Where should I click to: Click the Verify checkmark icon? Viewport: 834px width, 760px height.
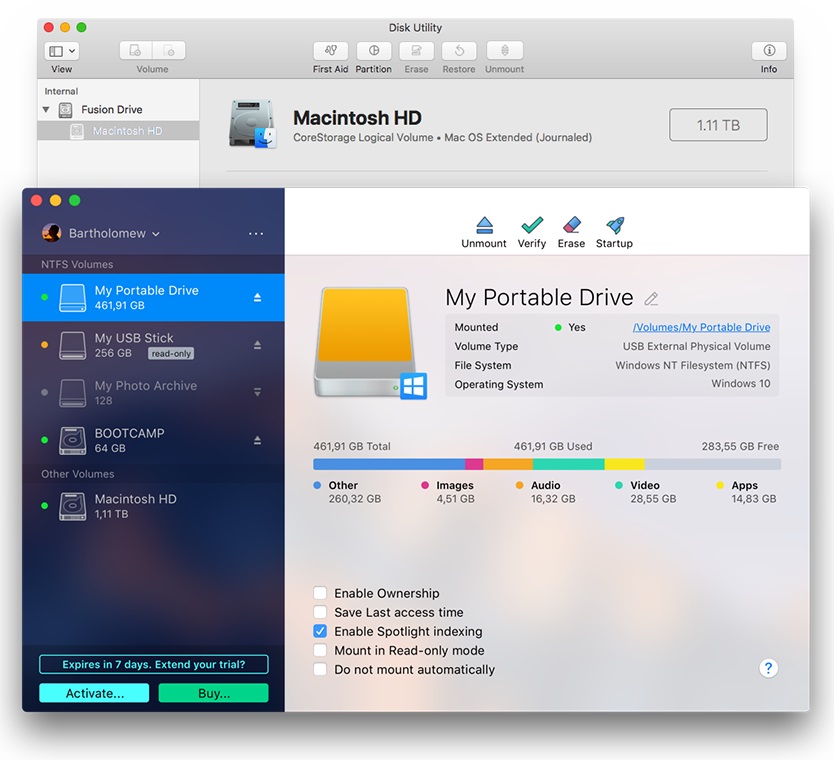tap(532, 226)
